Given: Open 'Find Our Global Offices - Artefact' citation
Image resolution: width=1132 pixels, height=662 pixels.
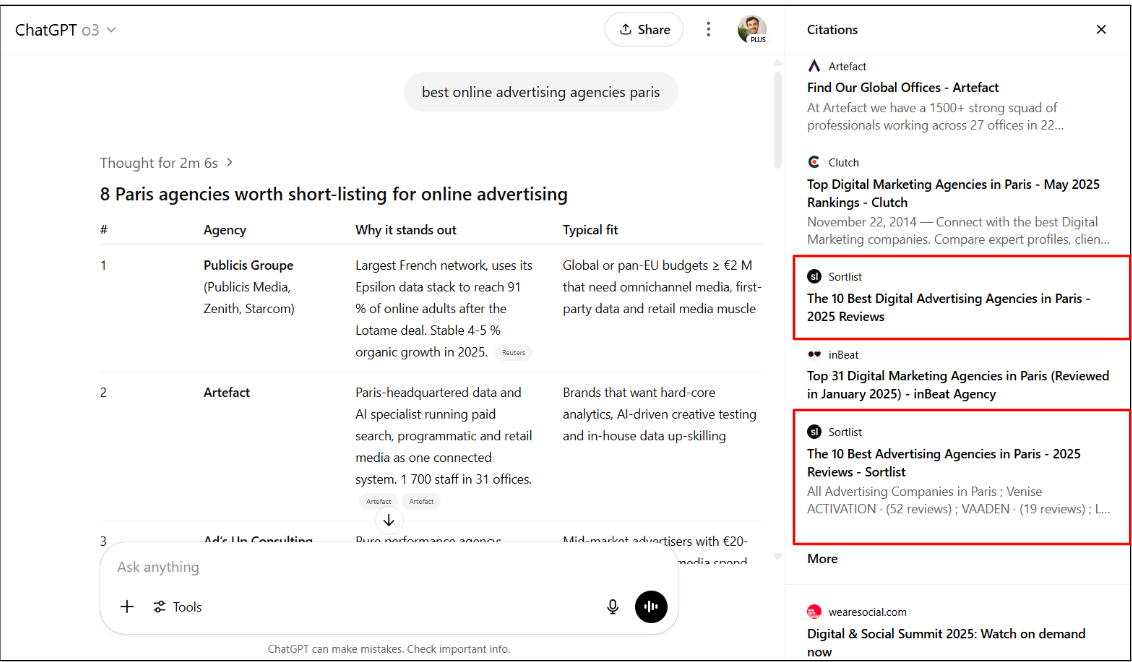Looking at the screenshot, I should click(902, 87).
